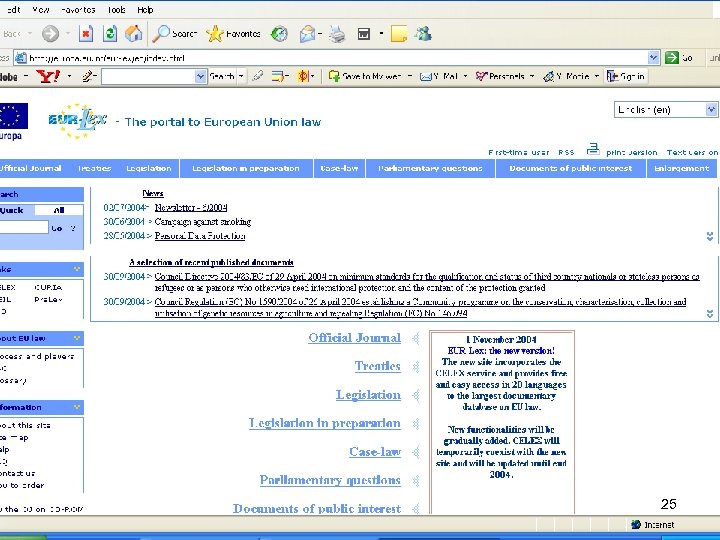Click the EUR-Lex logo
Image resolution: width=720 pixels, height=540 pixels.
click(78, 121)
